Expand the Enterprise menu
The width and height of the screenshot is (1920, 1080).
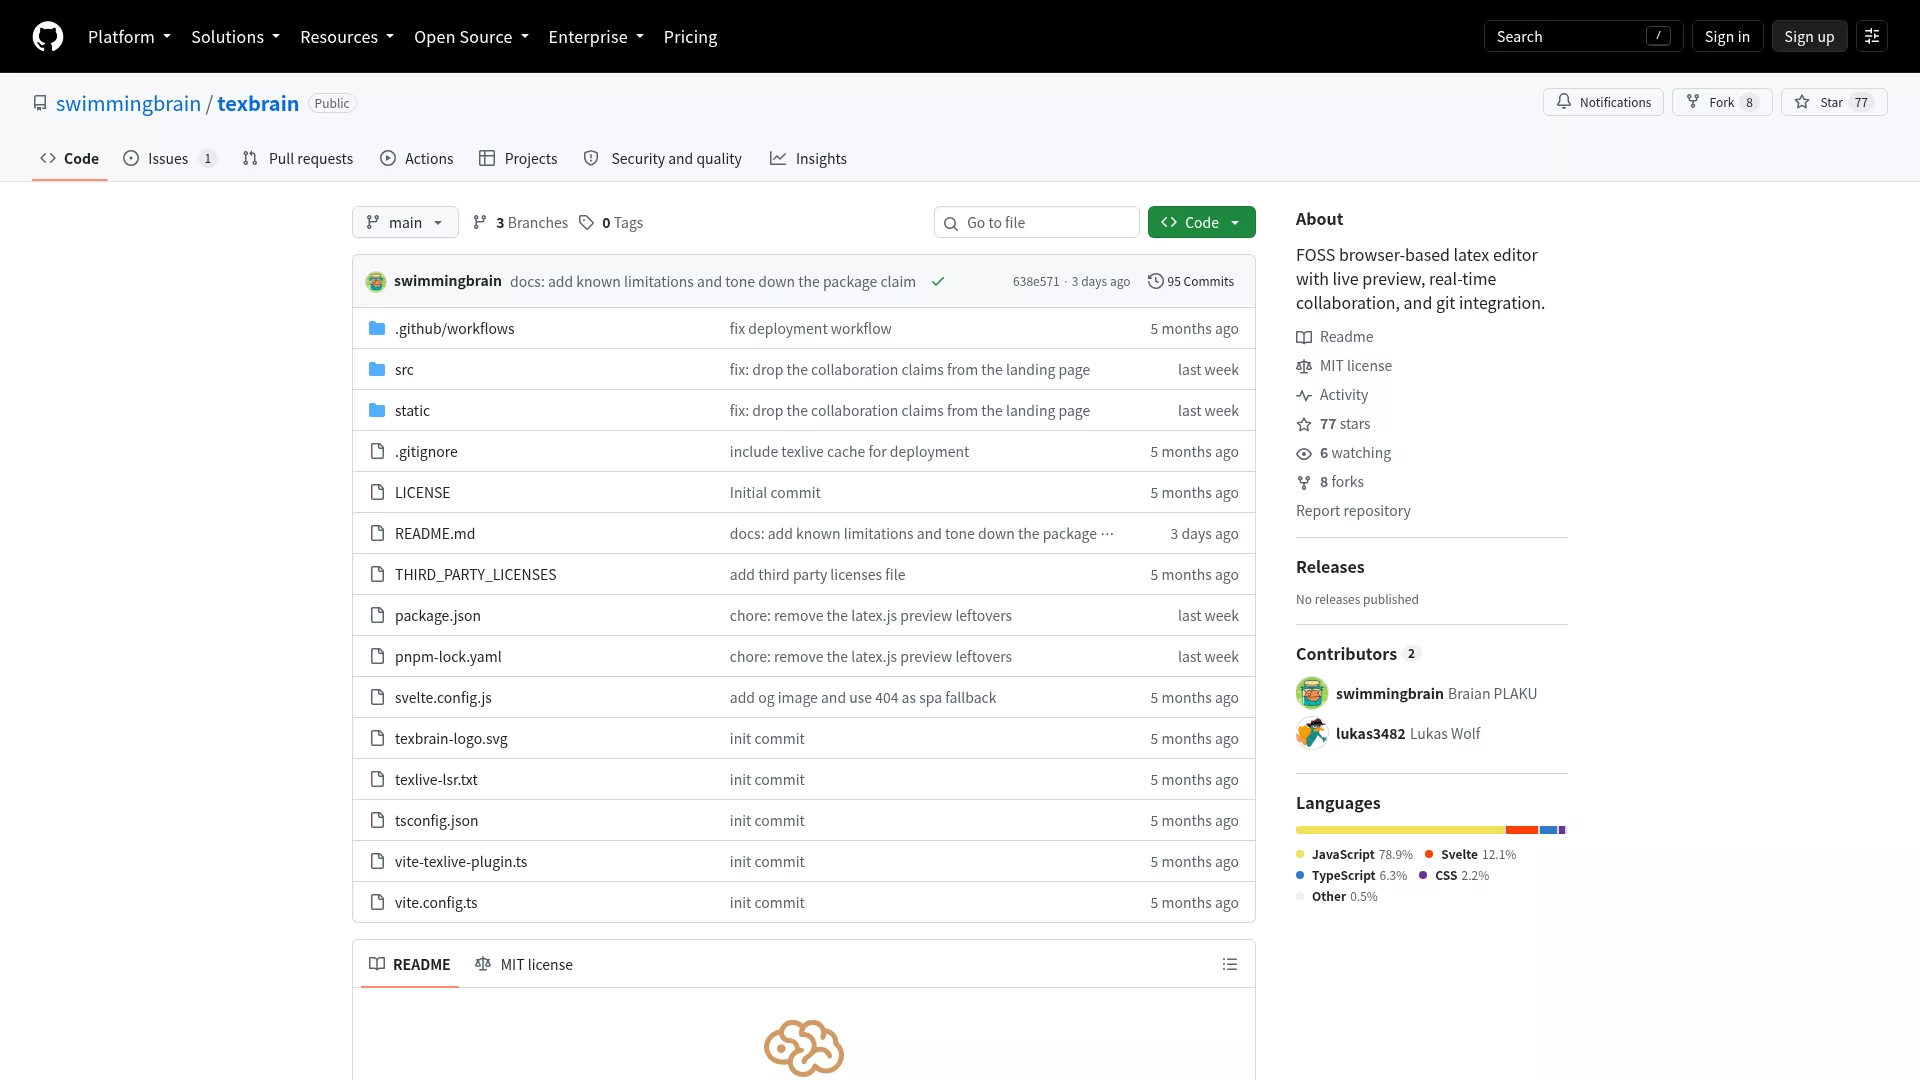[596, 37]
